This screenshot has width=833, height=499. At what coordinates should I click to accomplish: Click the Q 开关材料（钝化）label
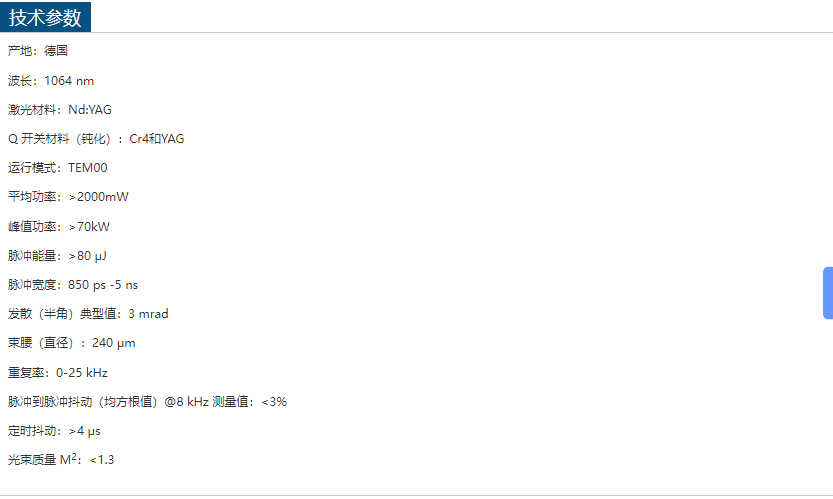(63, 138)
